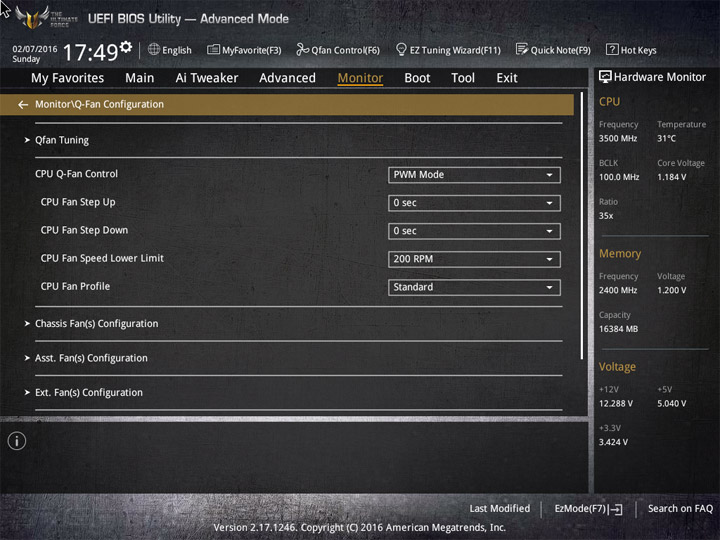The height and width of the screenshot is (540, 720).
Task: Click the CPU Fan Profile label
Action: point(75,287)
